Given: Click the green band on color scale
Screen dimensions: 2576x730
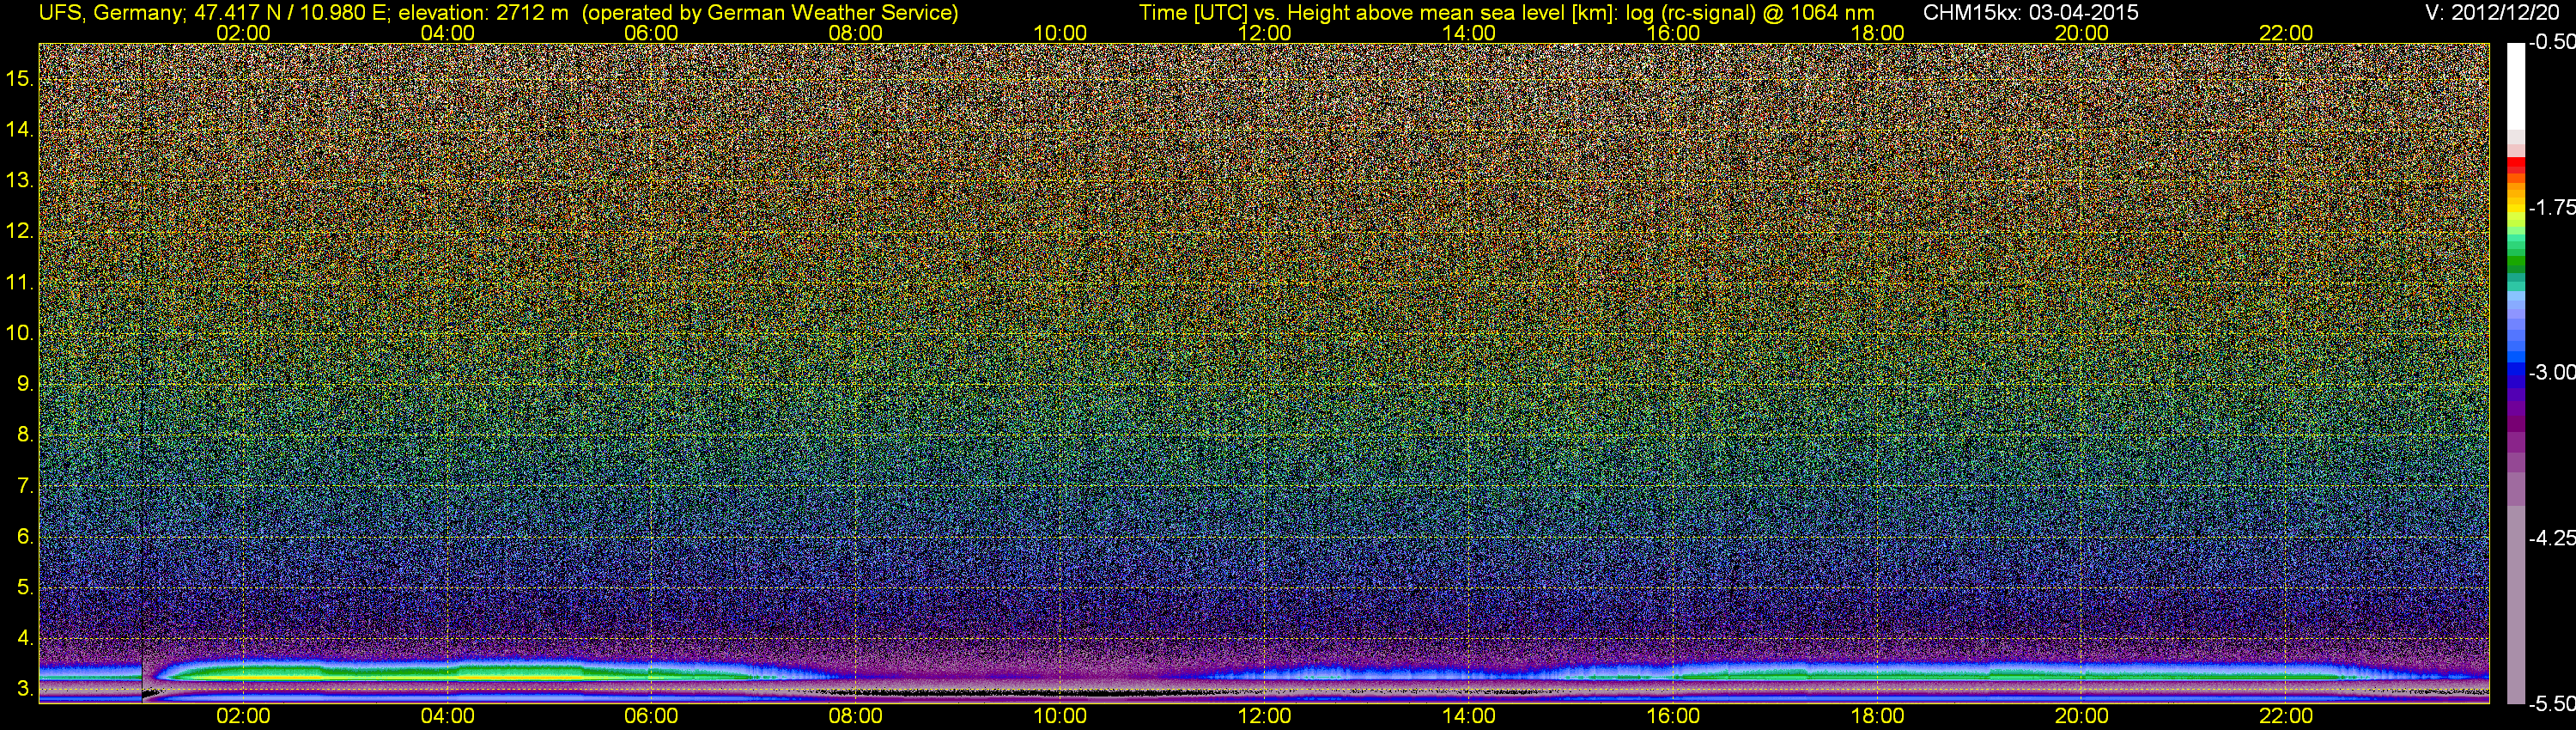Looking at the screenshot, I should pyautogui.click(x=2515, y=262).
